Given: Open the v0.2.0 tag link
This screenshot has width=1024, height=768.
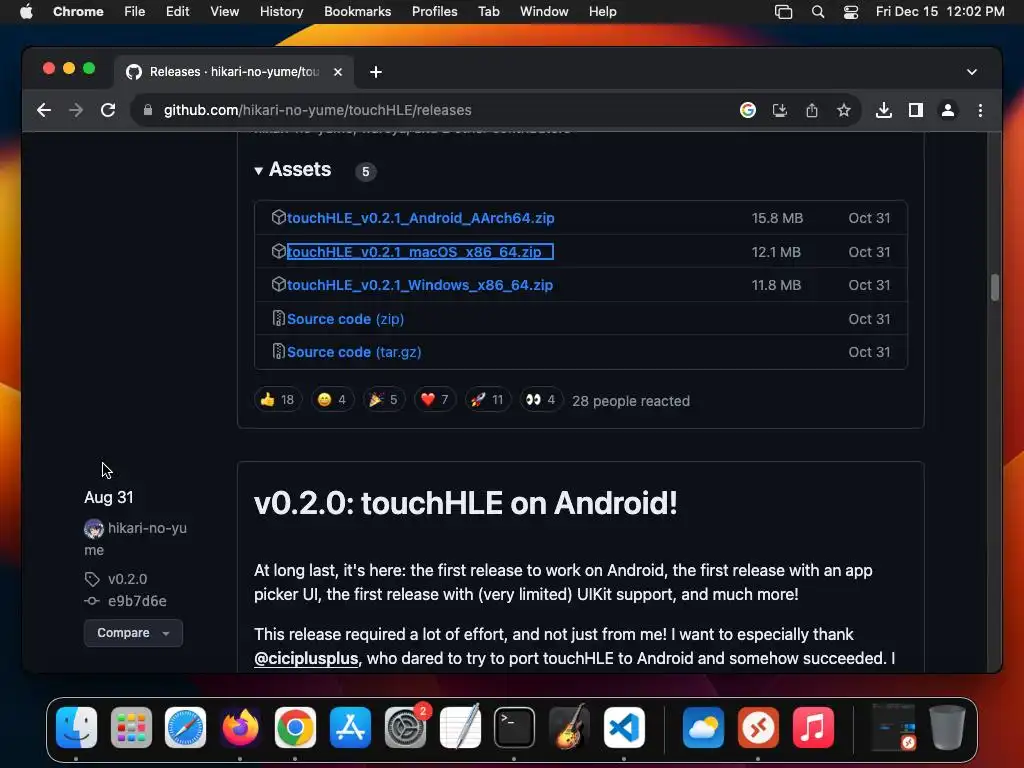Looking at the screenshot, I should tap(127, 579).
